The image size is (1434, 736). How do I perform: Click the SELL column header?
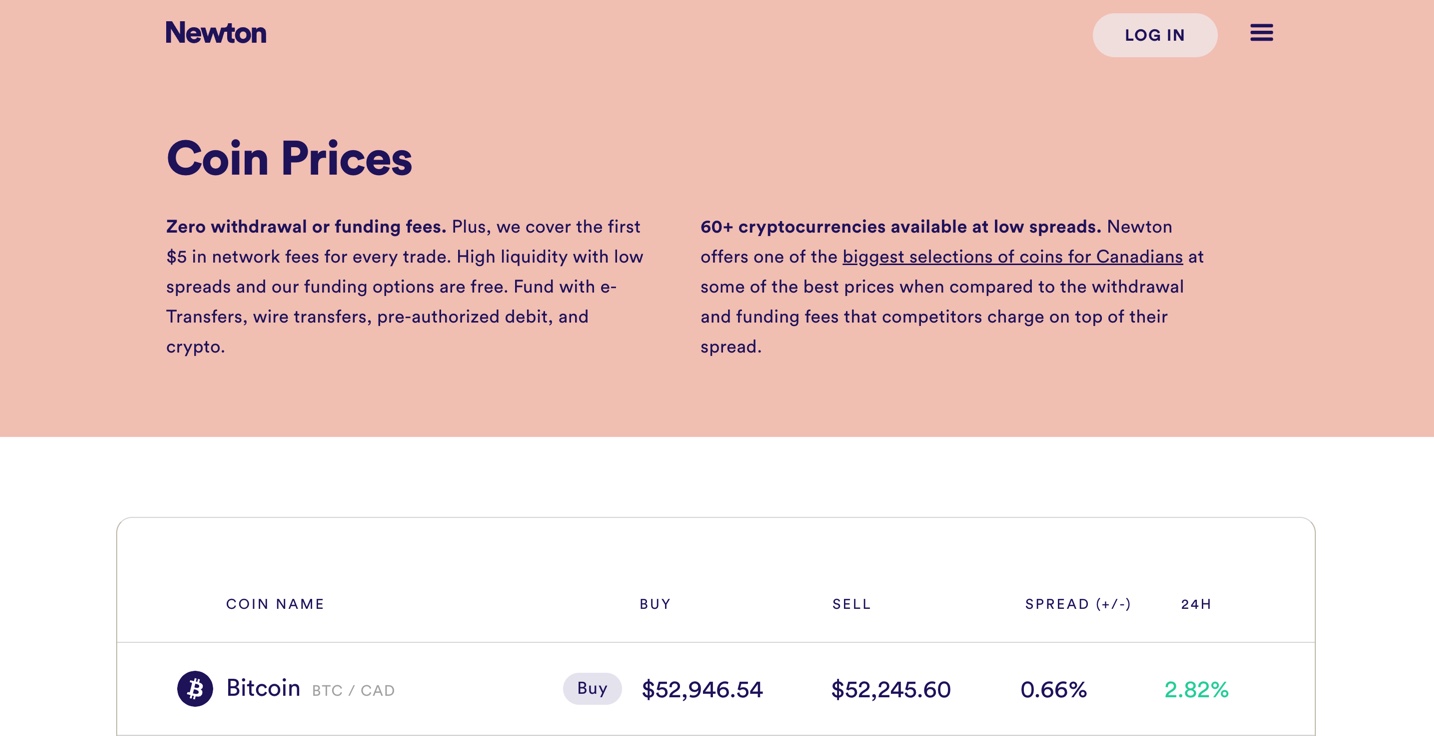[851, 604]
